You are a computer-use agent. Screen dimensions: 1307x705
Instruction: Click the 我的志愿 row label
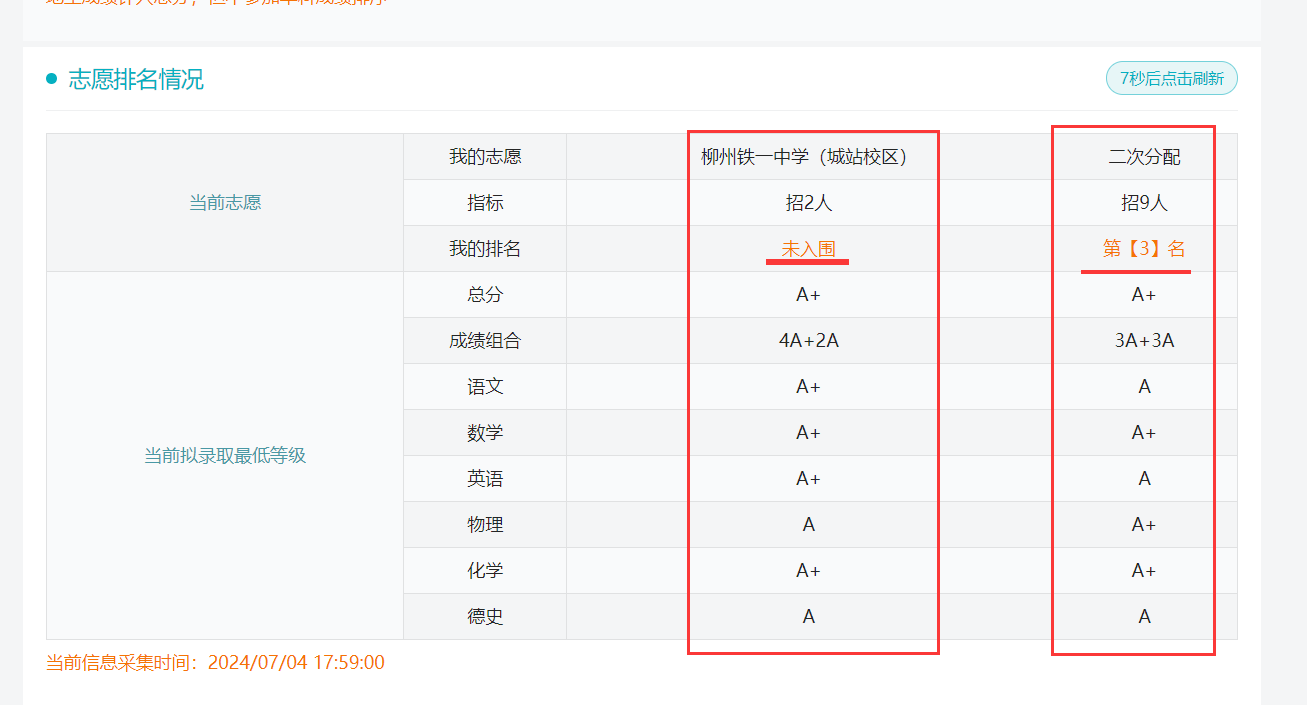485,157
